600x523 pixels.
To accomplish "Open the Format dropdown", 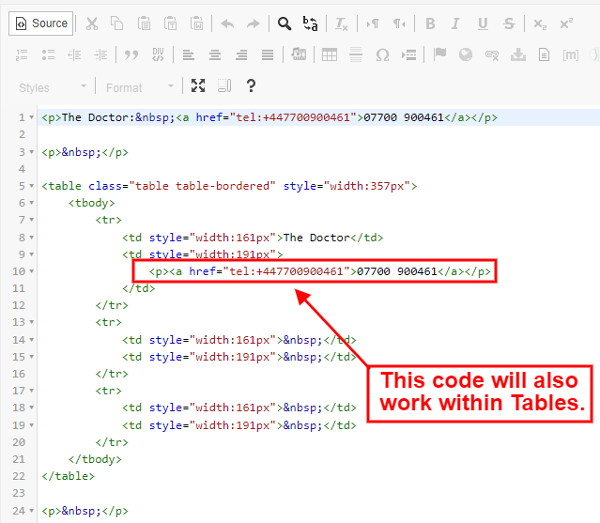I will pos(140,87).
